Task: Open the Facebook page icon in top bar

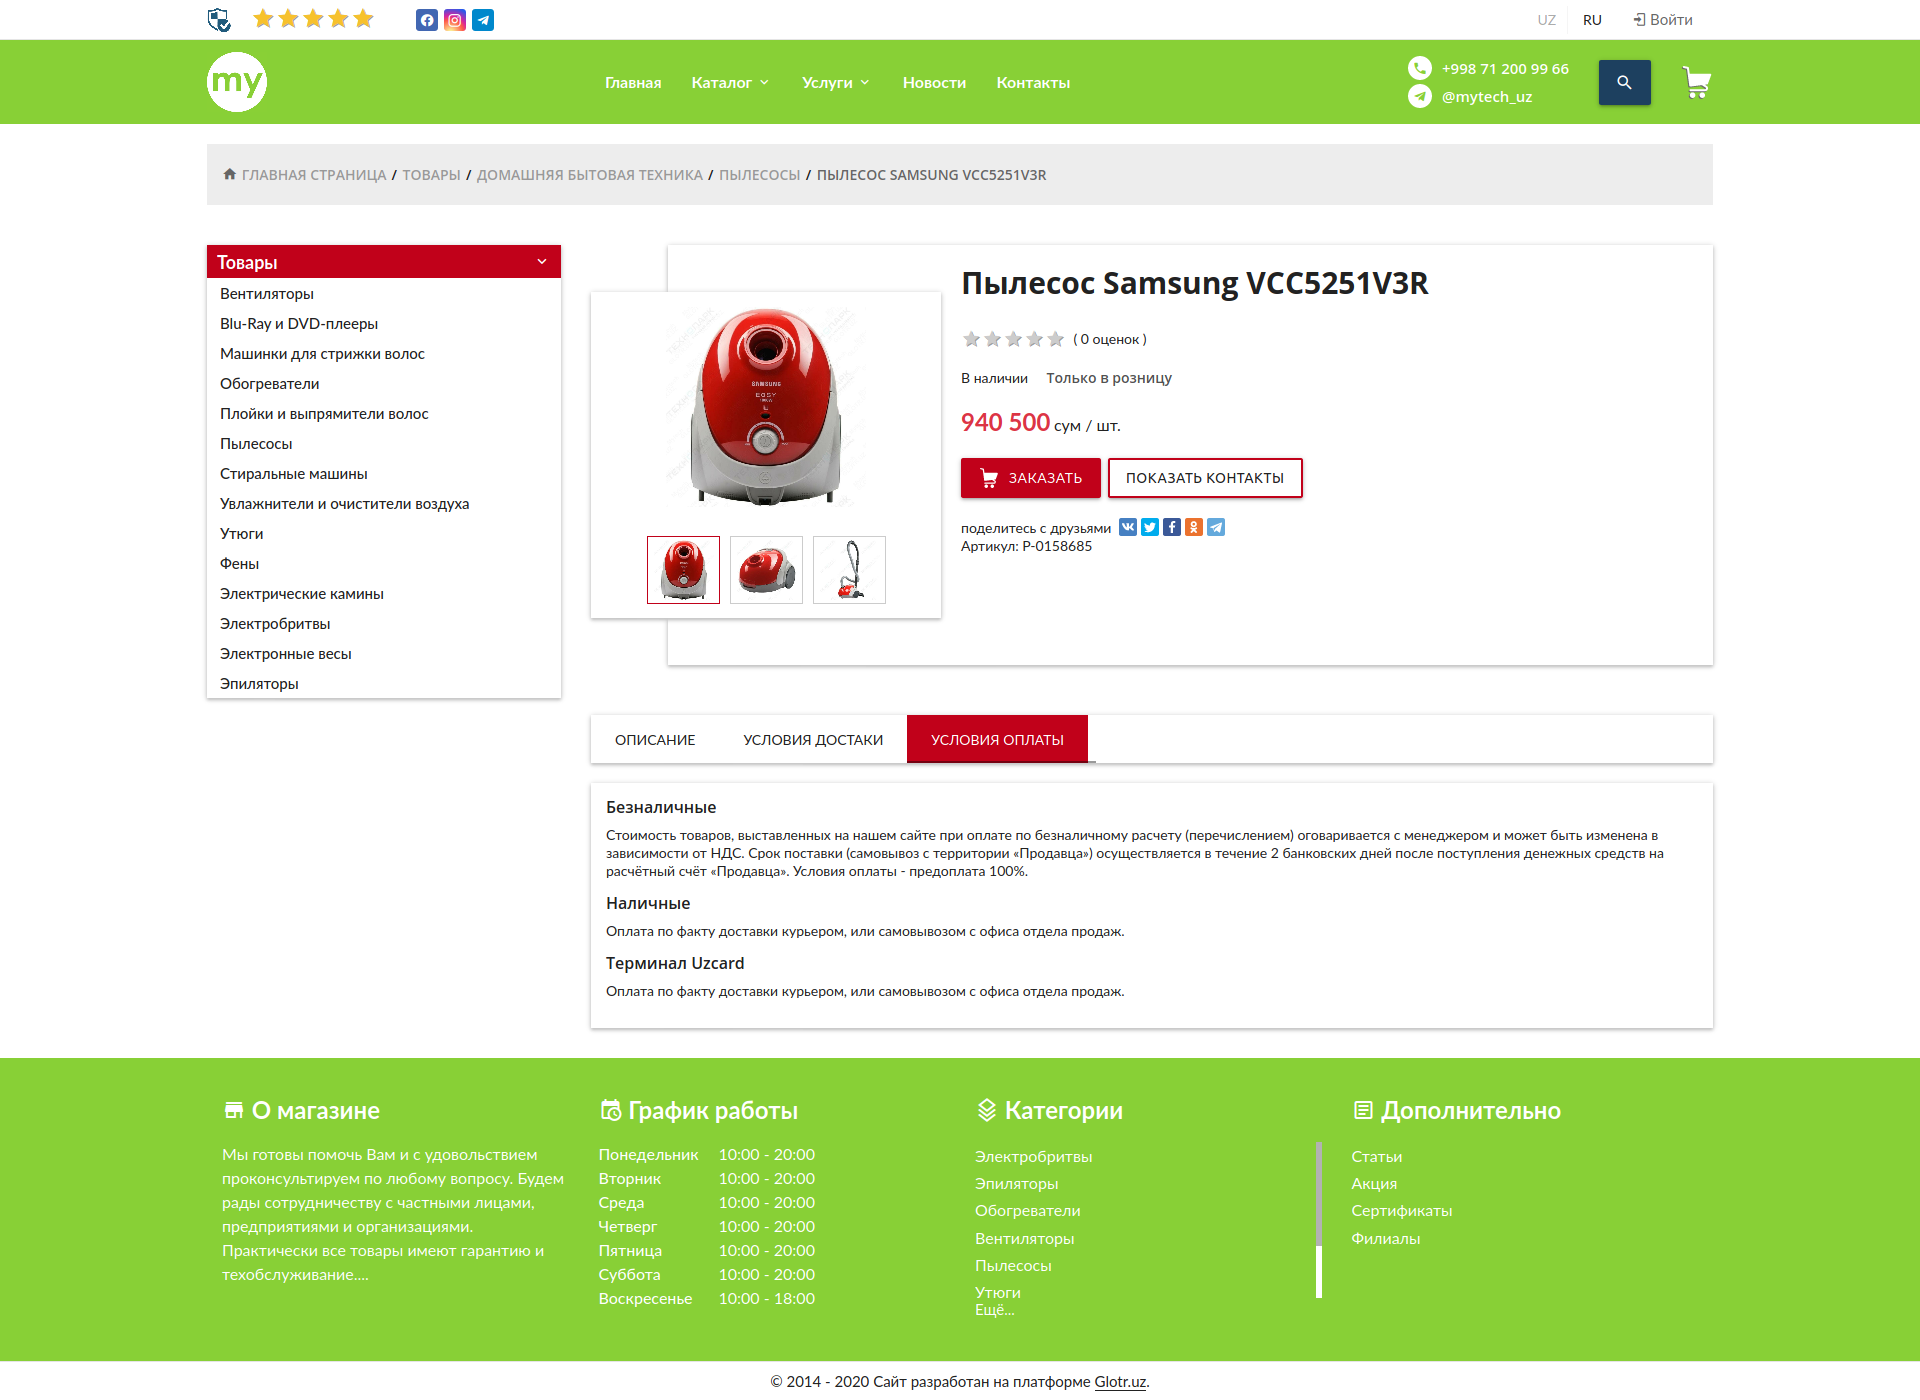Action: (427, 20)
